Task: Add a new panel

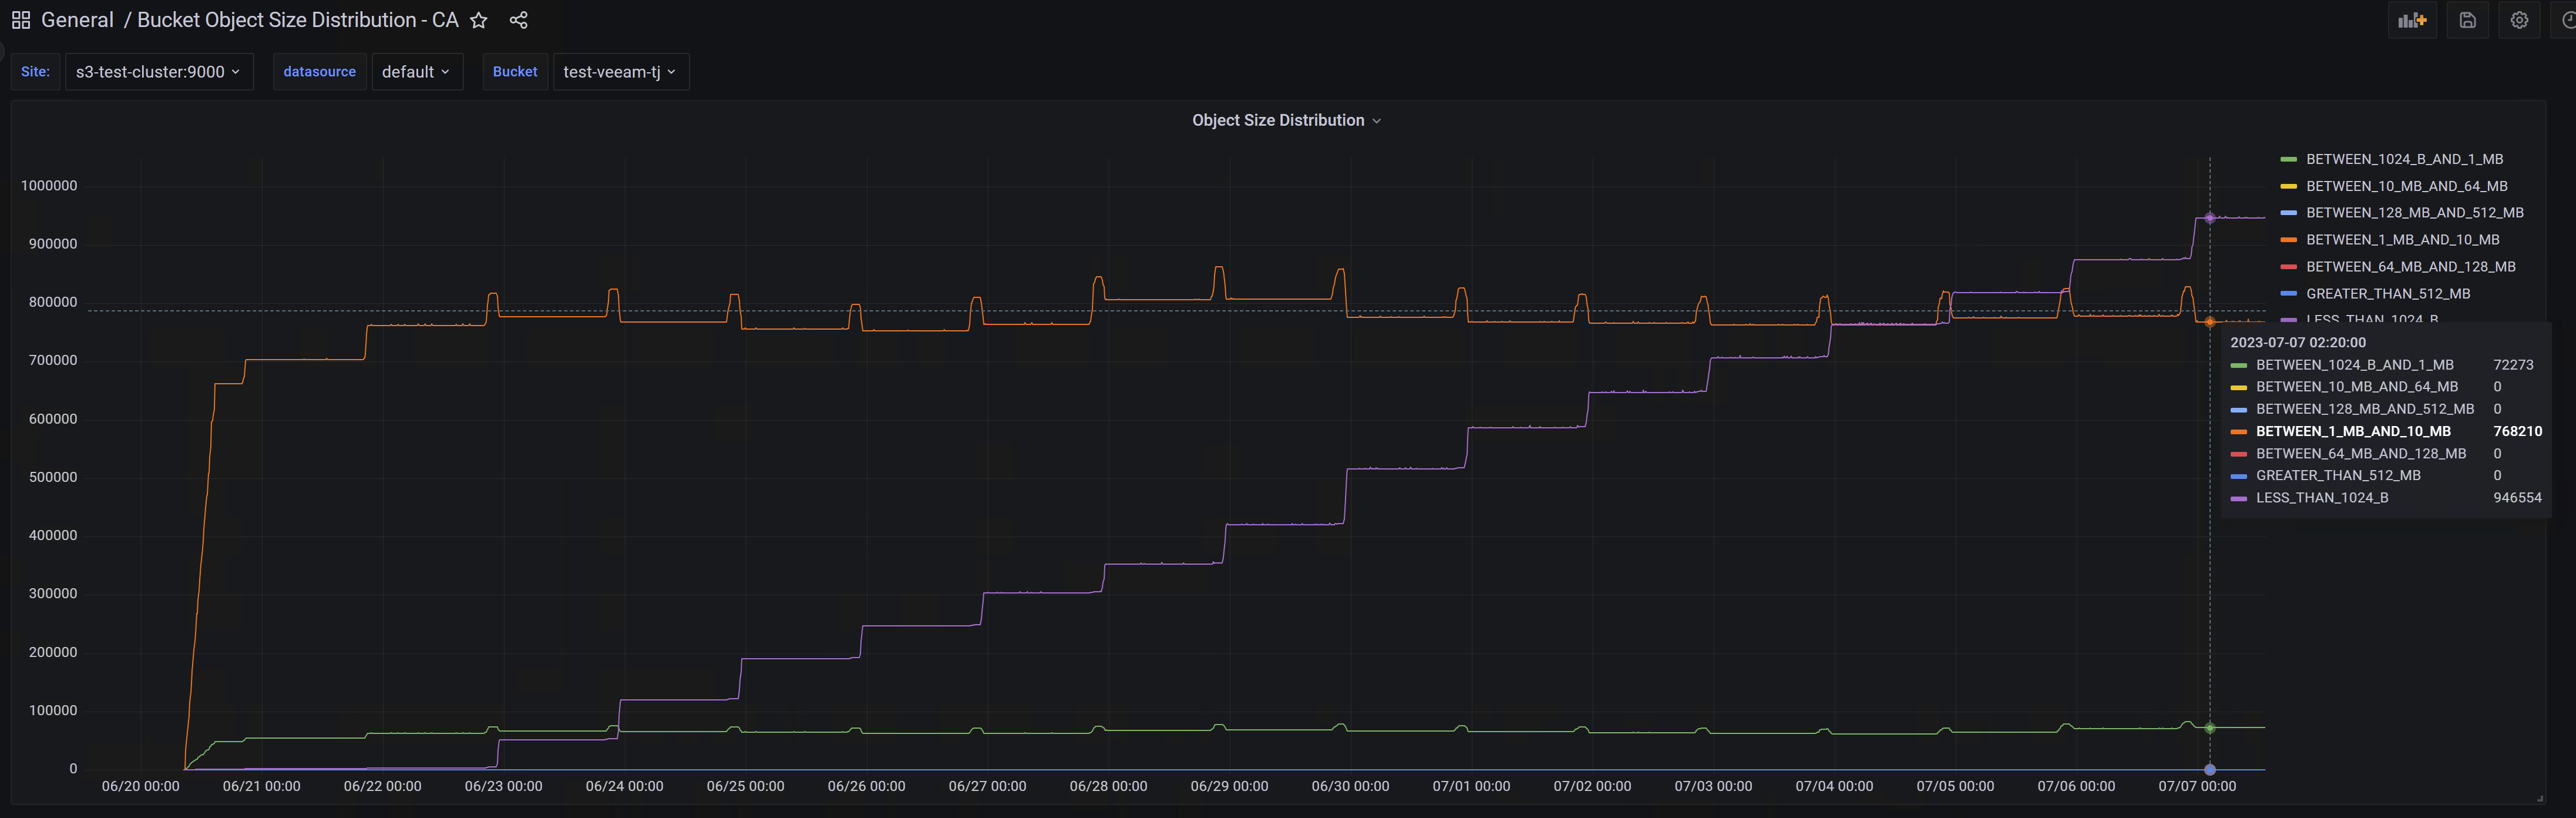Action: pyautogui.click(x=2412, y=20)
